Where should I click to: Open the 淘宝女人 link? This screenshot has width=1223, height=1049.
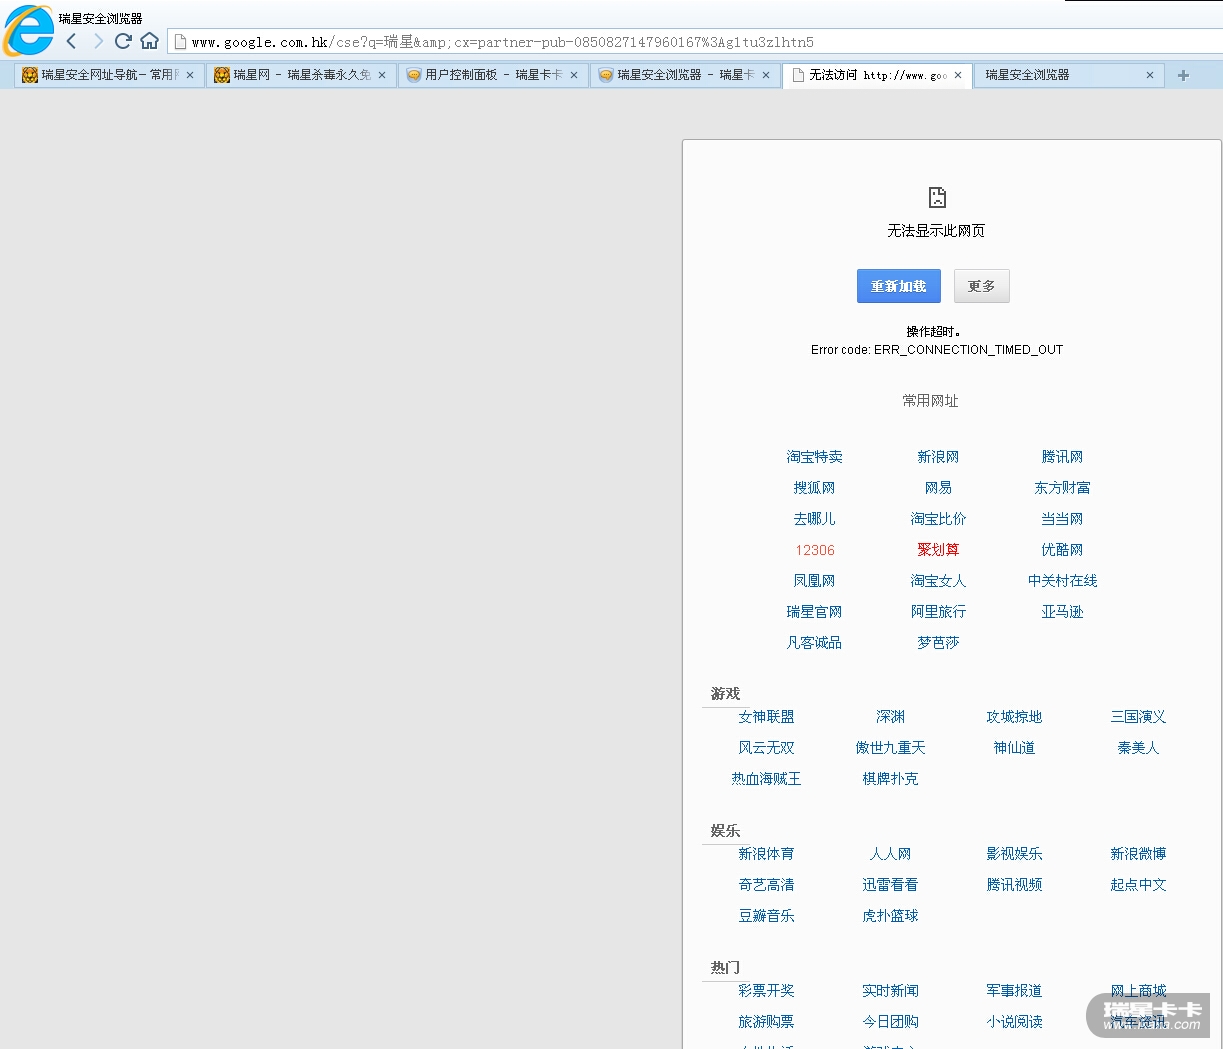938,581
